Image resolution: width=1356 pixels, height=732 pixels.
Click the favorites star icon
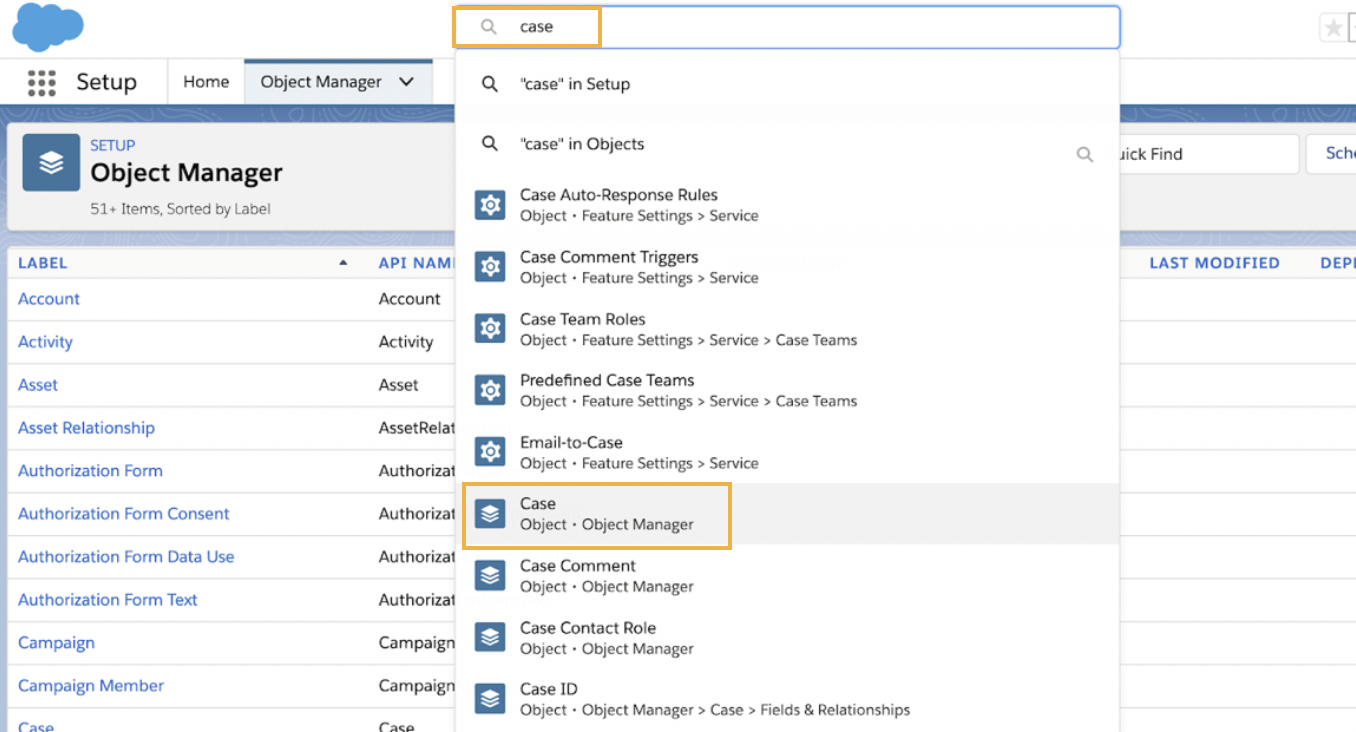point(1333,28)
